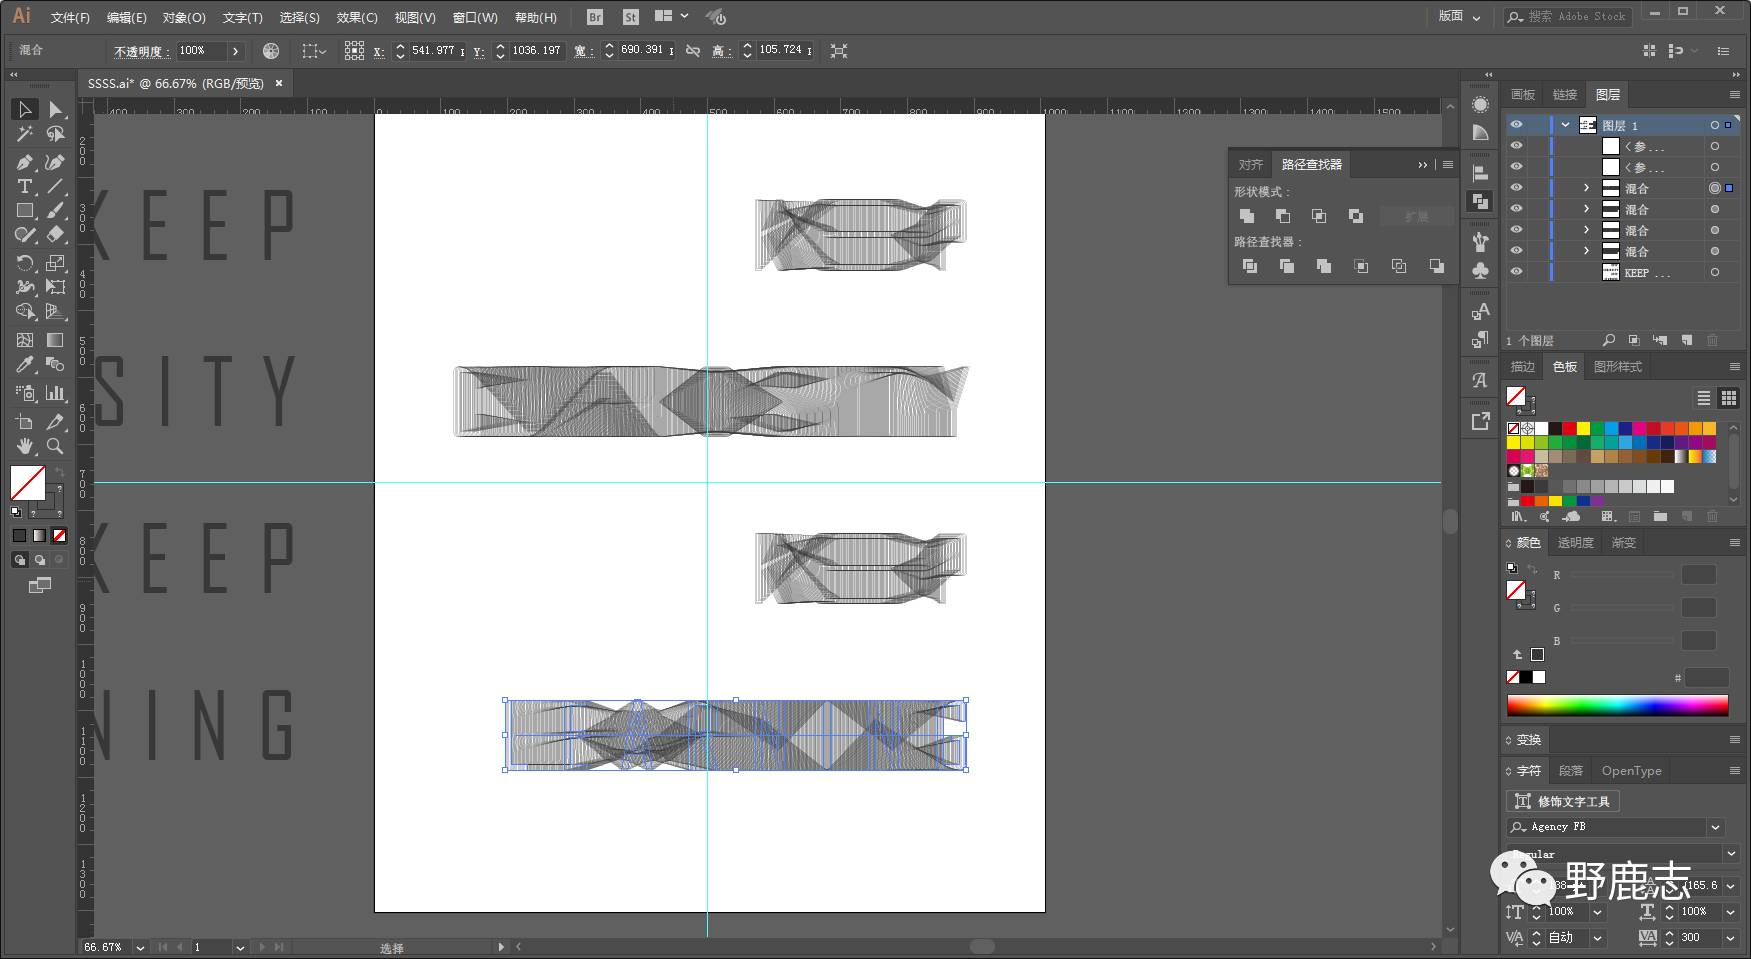The height and width of the screenshot is (959, 1751).
Task: Pick the Eyedropper tool
Action: pos(25,365)
